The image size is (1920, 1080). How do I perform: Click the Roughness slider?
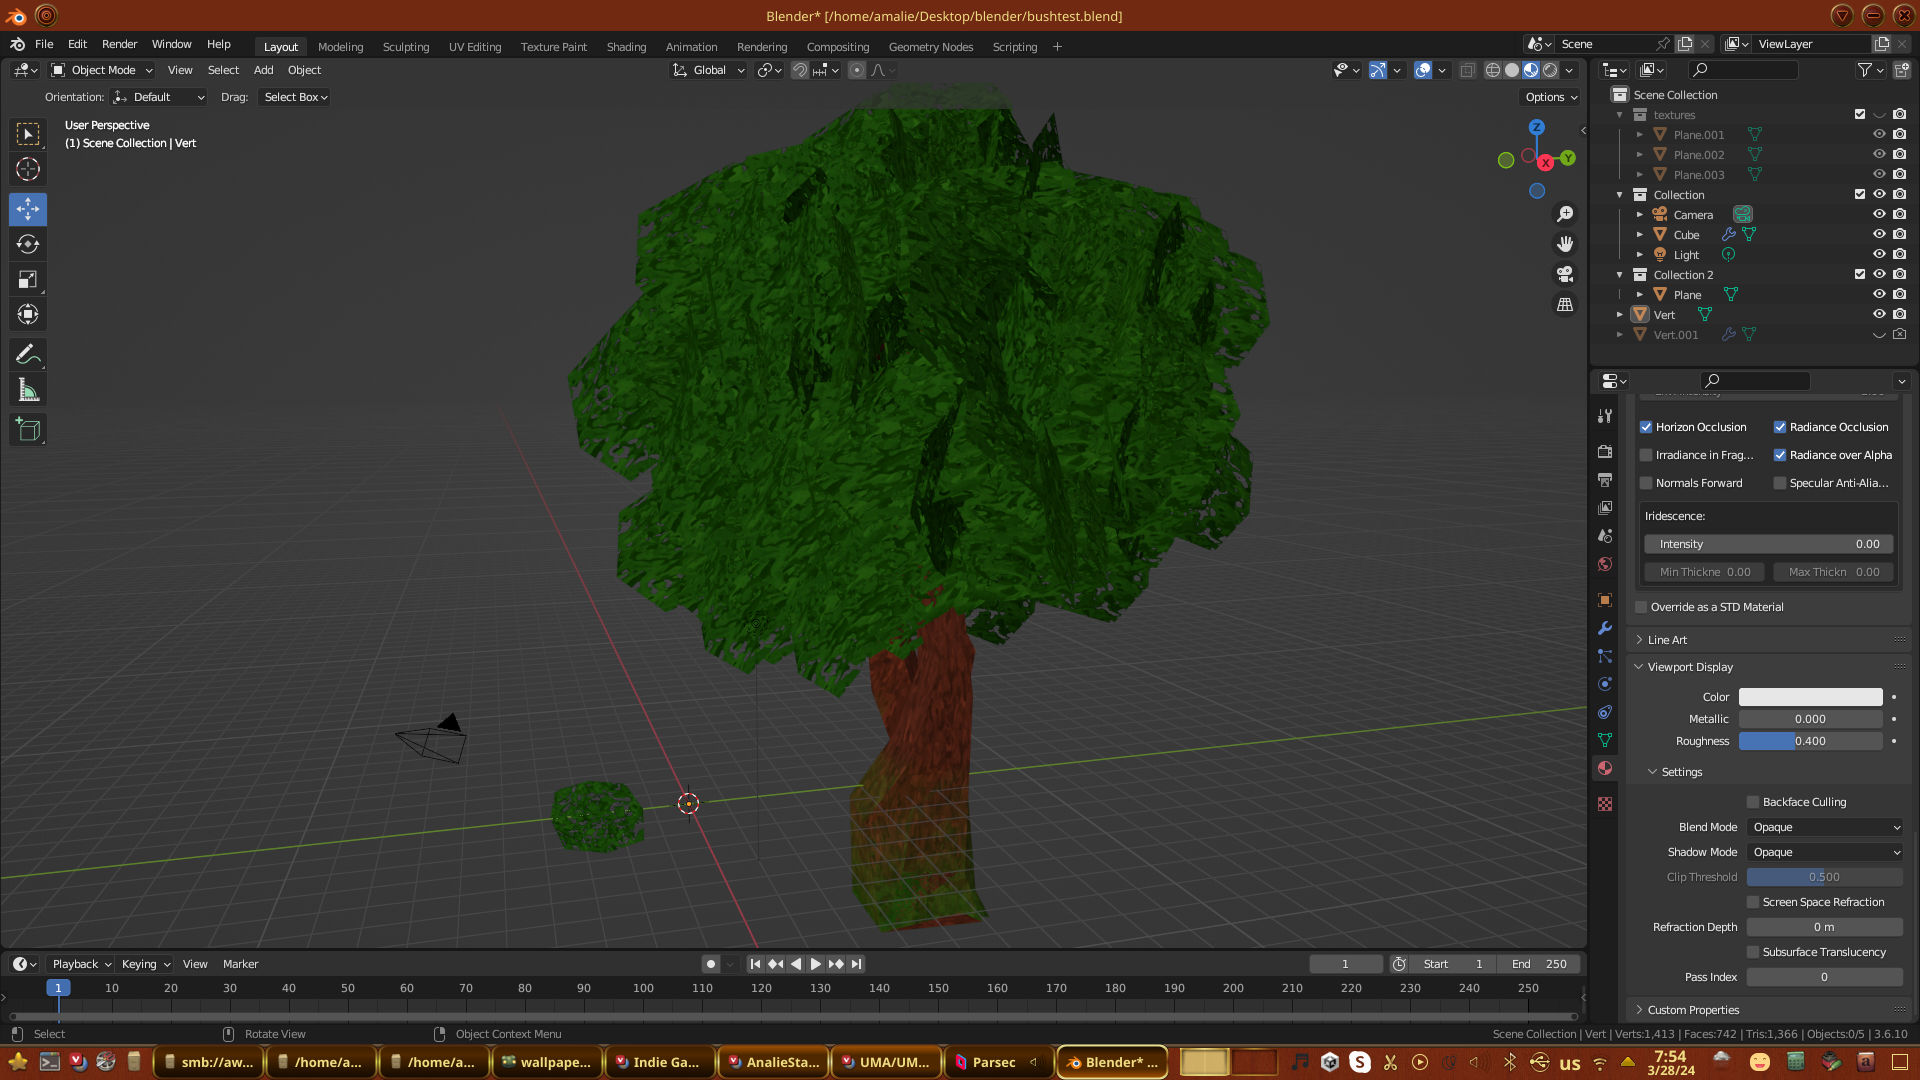click(1810, 741)
